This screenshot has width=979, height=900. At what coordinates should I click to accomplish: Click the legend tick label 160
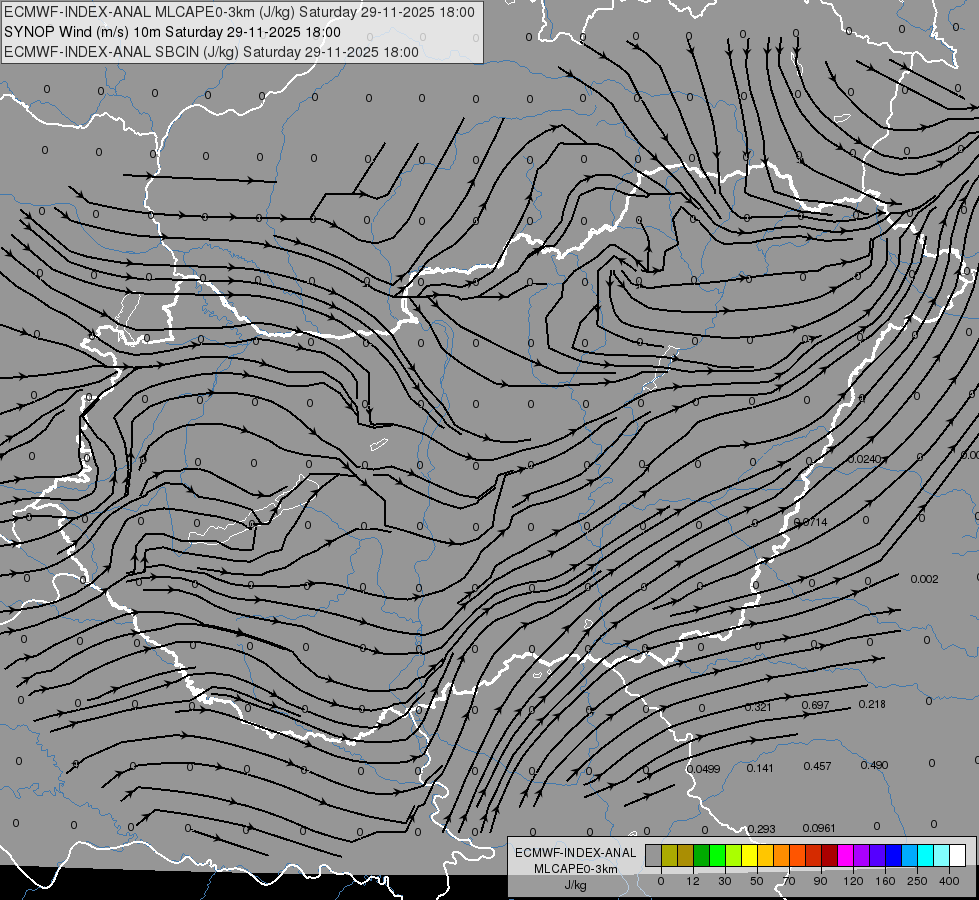[885, 881]
